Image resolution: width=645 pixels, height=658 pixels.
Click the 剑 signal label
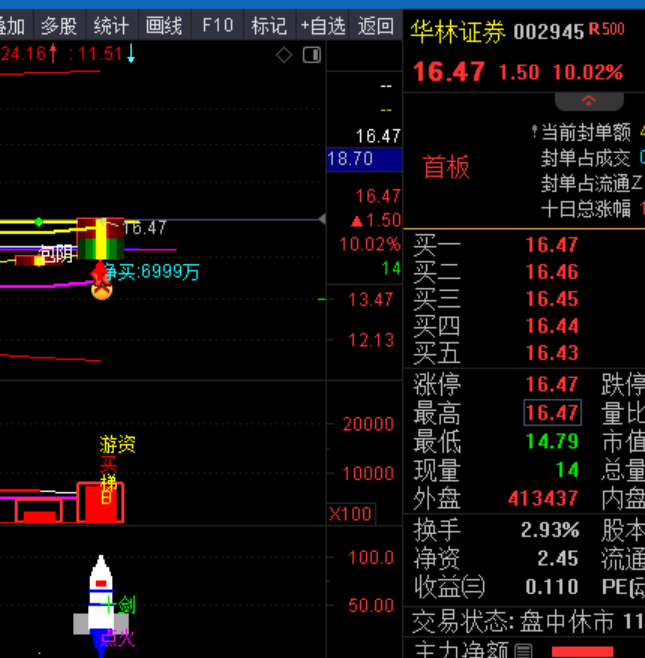click(x=127, y=604)
